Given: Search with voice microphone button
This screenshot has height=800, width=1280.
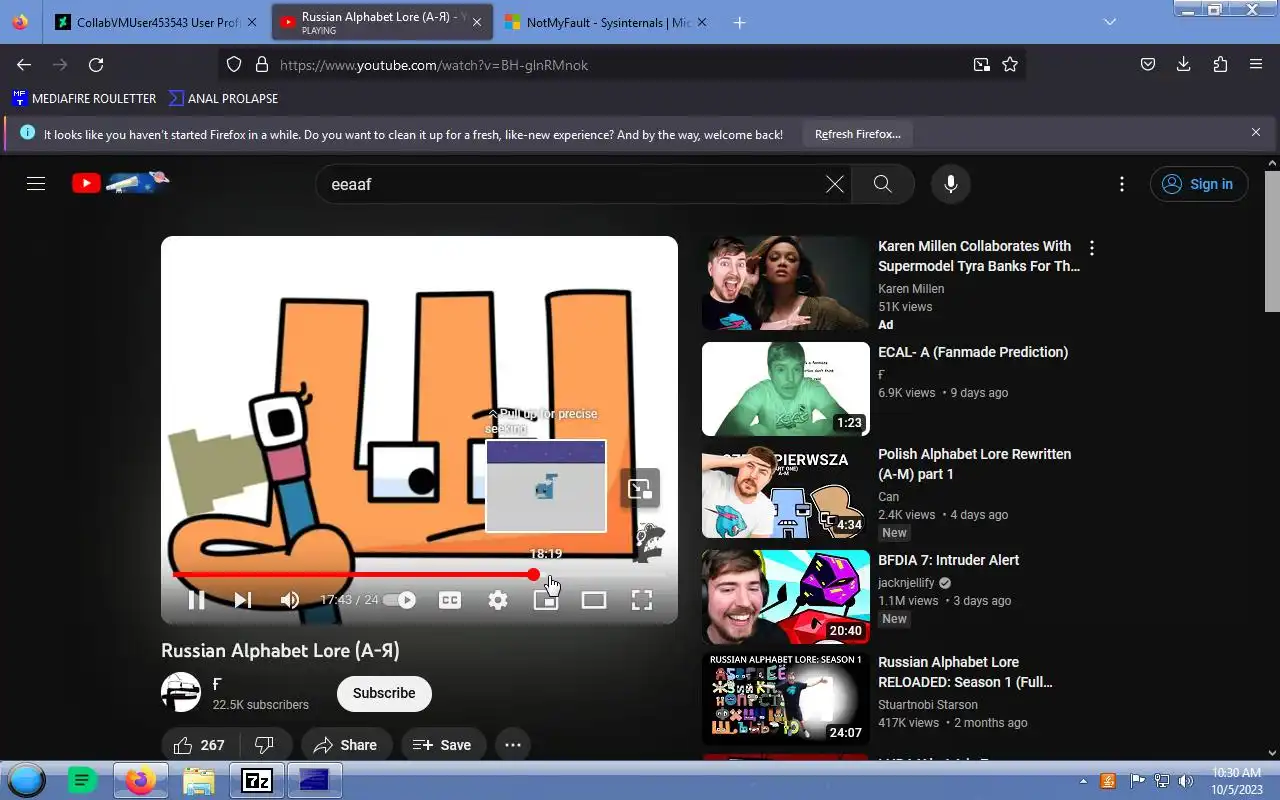Looking at the screenshot, I should 951,184.
